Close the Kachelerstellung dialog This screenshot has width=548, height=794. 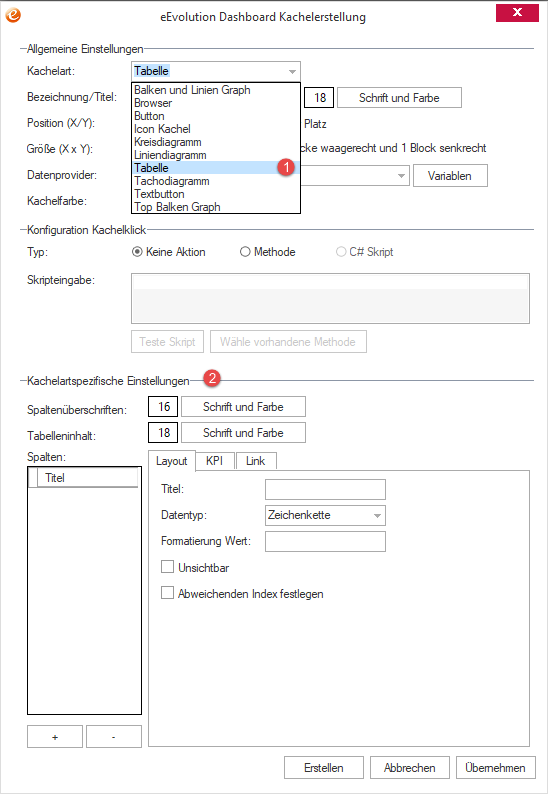click(517, 13)
